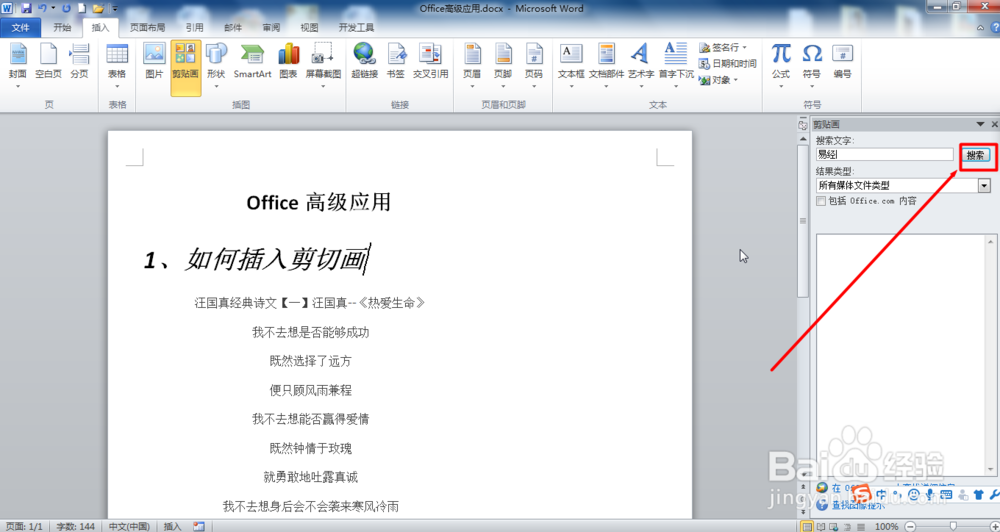This screenshot has width=1000, height=532.
Task: Switch to the Mailings (邮件) tab
Action: [x=233, y=27]
